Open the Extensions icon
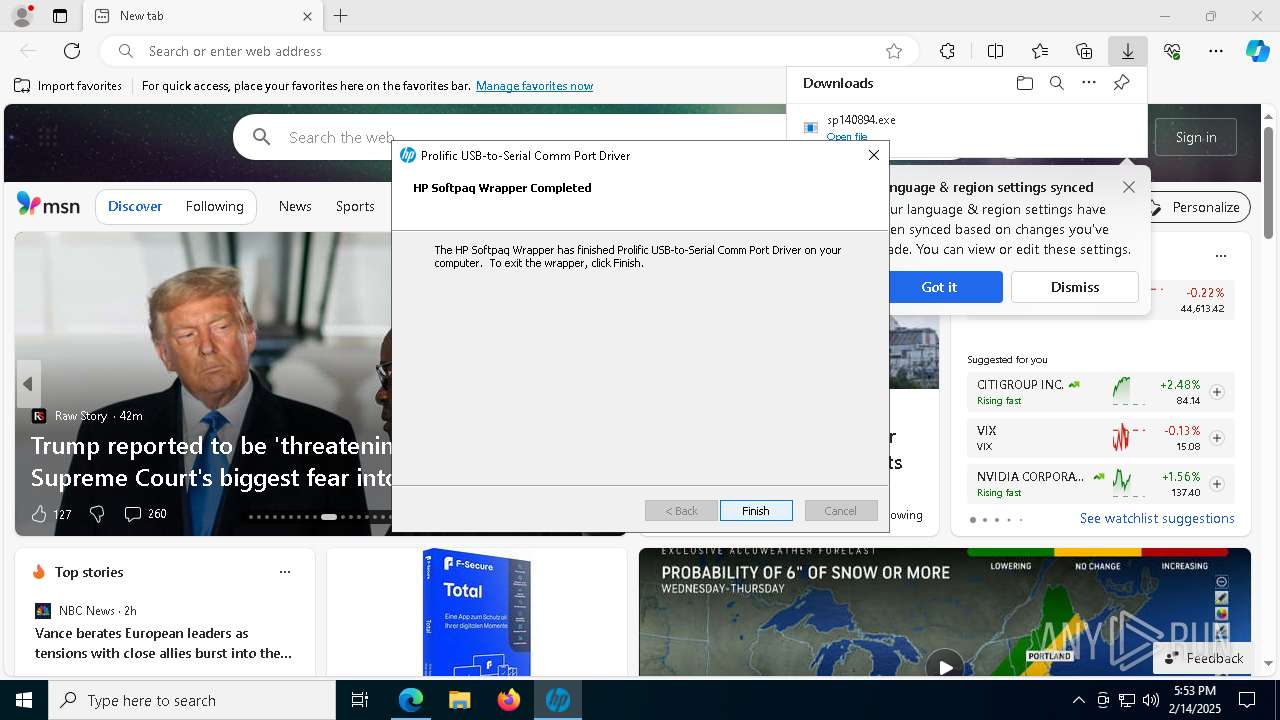The image size is (1280, 720). pos(947,51)
